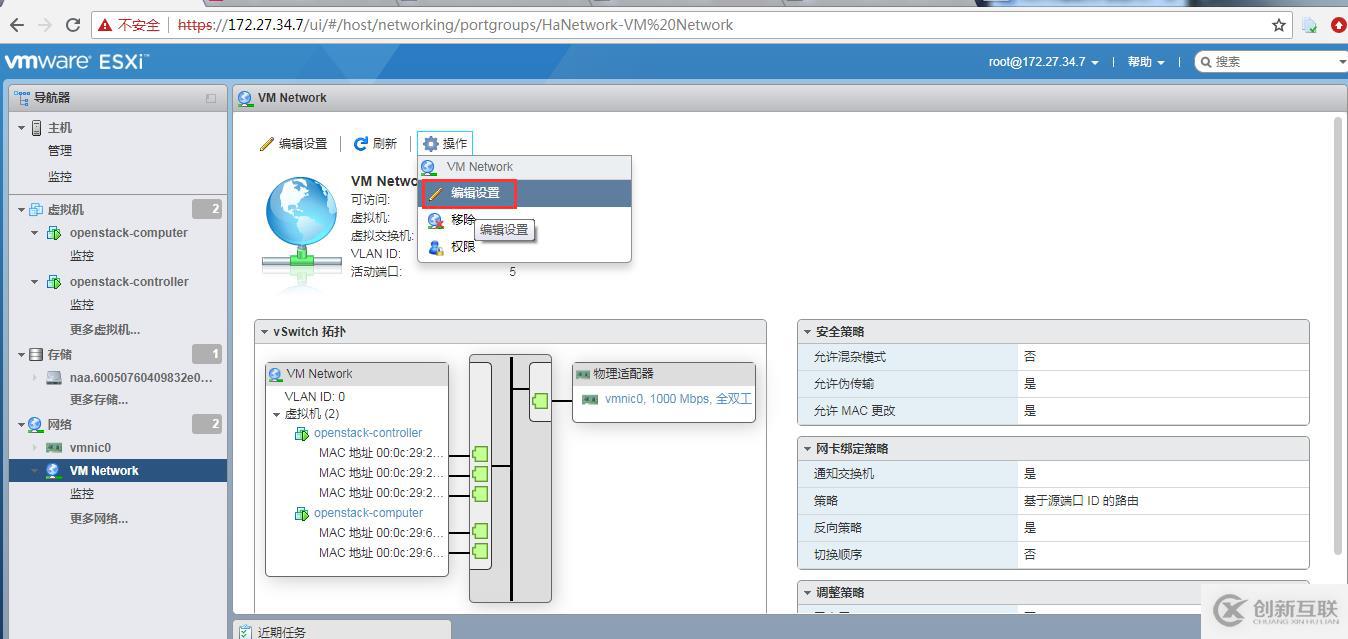Screen dimensions: 1348x639
Task: Collapse the 安全策略 security policy section
Action: [x=806, y=332]
